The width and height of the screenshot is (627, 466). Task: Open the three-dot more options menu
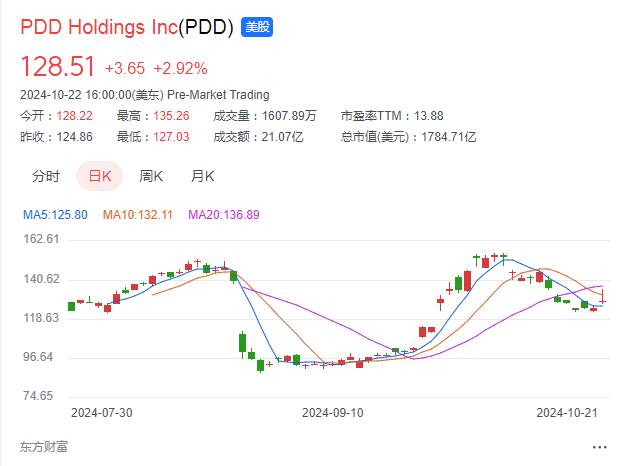599,447
